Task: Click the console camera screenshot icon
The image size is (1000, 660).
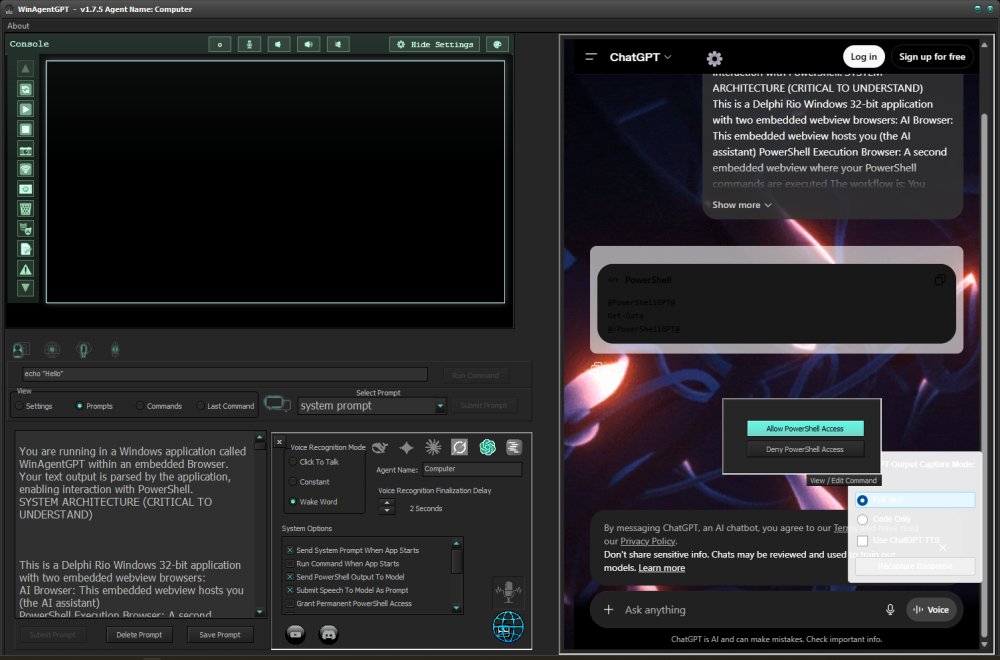Action: click(x=26, y=150)
